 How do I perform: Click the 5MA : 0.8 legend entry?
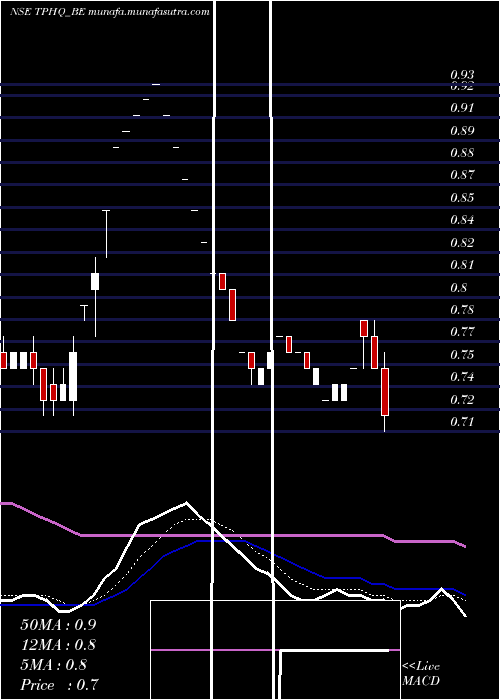54,665
